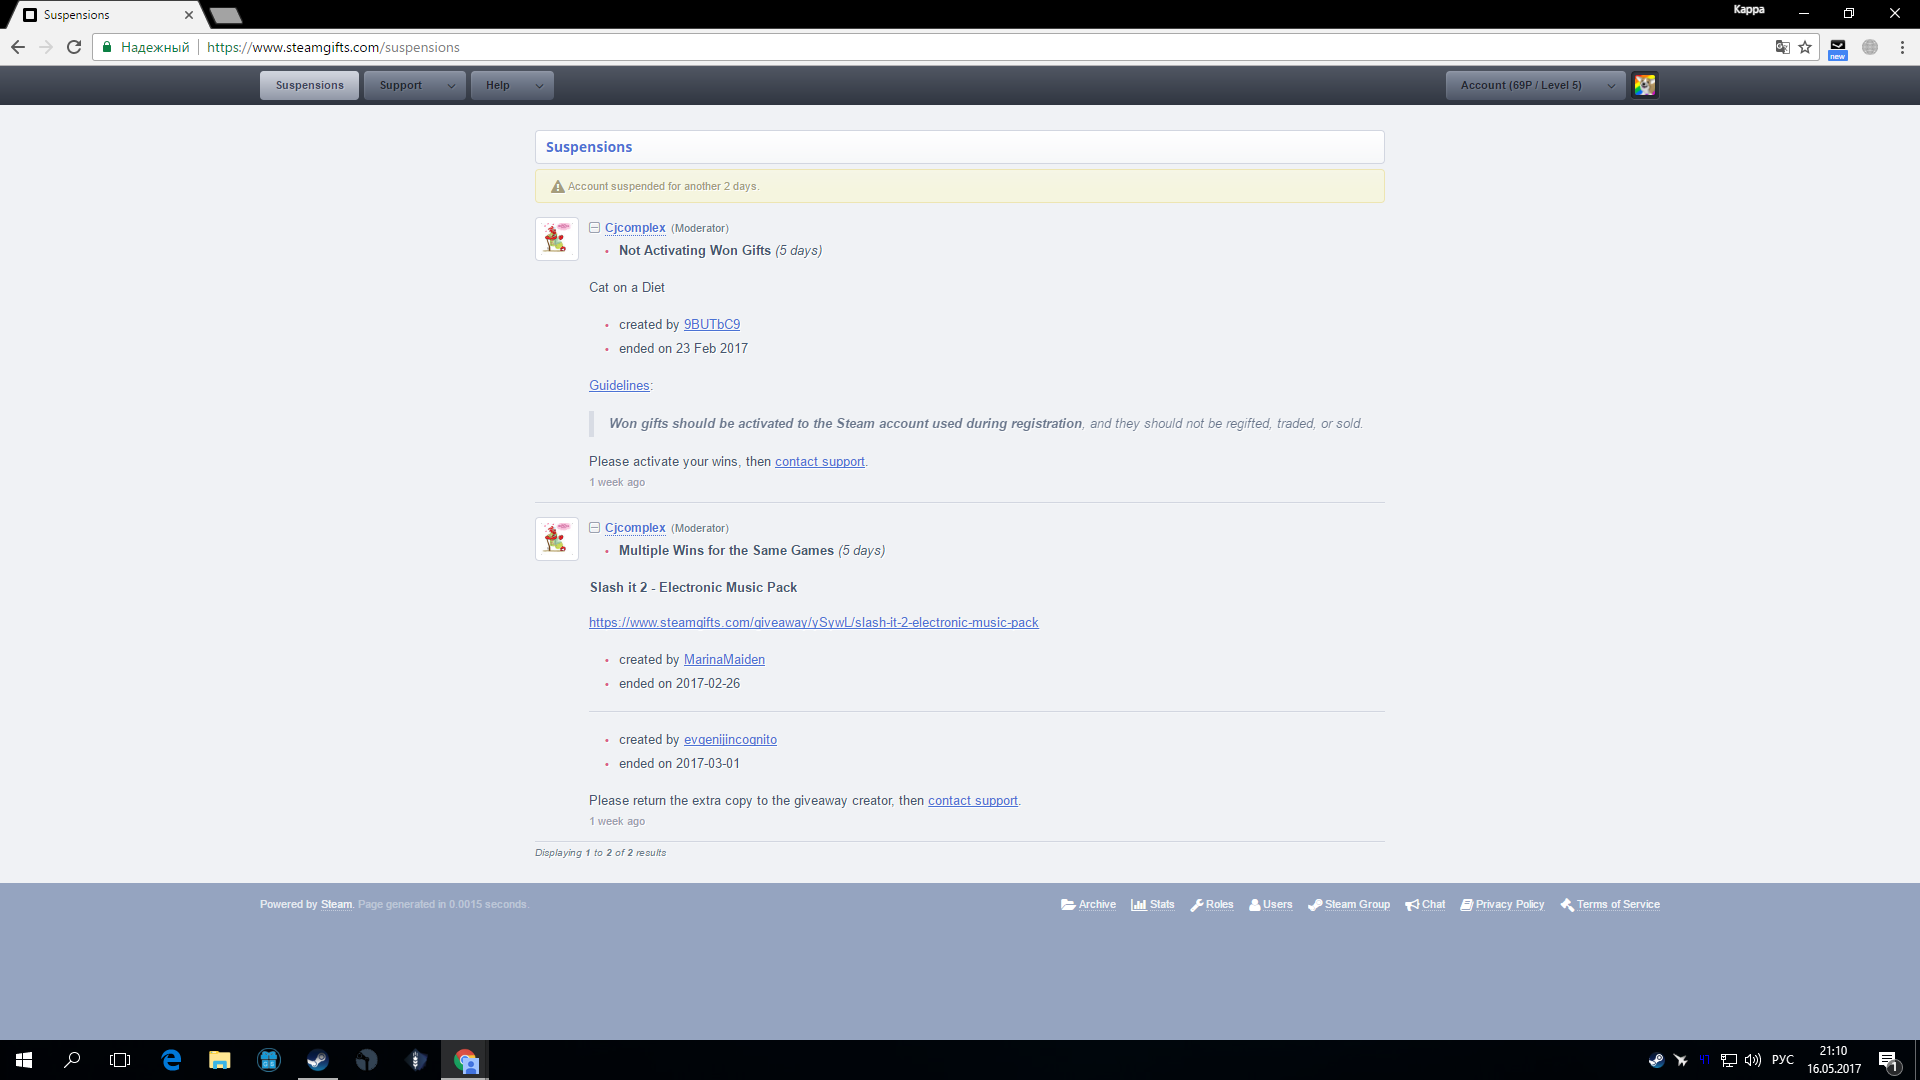Bookmark this page with the star icon

tap(1805, 47)
